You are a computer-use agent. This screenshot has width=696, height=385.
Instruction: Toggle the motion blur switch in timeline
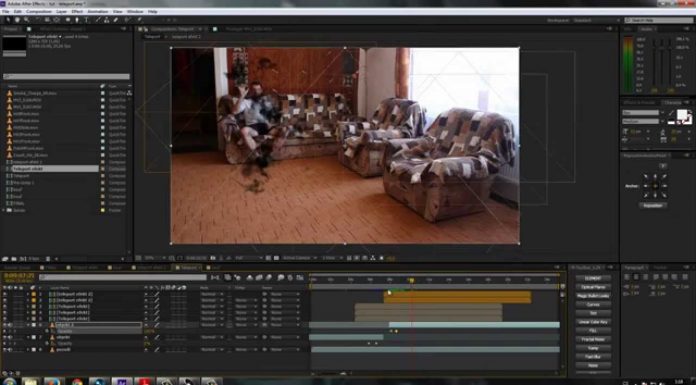tap(269, 278)
